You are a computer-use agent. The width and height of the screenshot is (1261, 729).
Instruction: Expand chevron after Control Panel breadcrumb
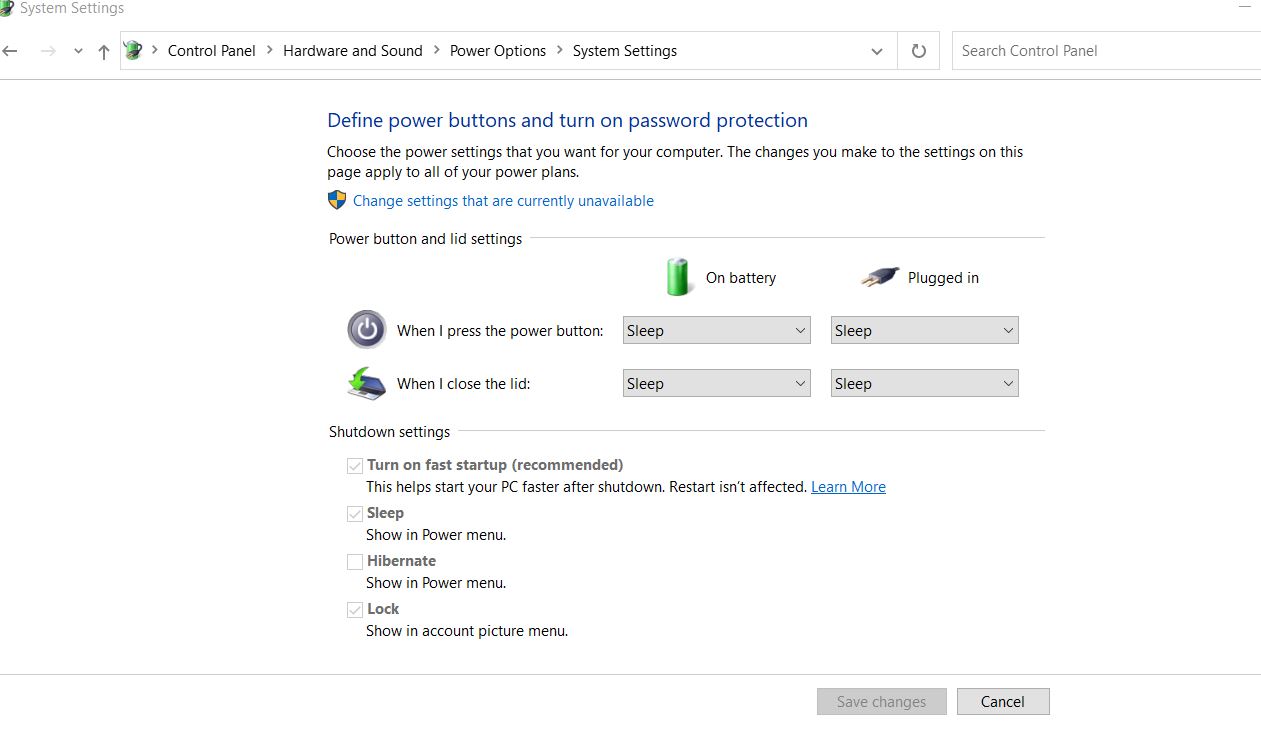270,51
